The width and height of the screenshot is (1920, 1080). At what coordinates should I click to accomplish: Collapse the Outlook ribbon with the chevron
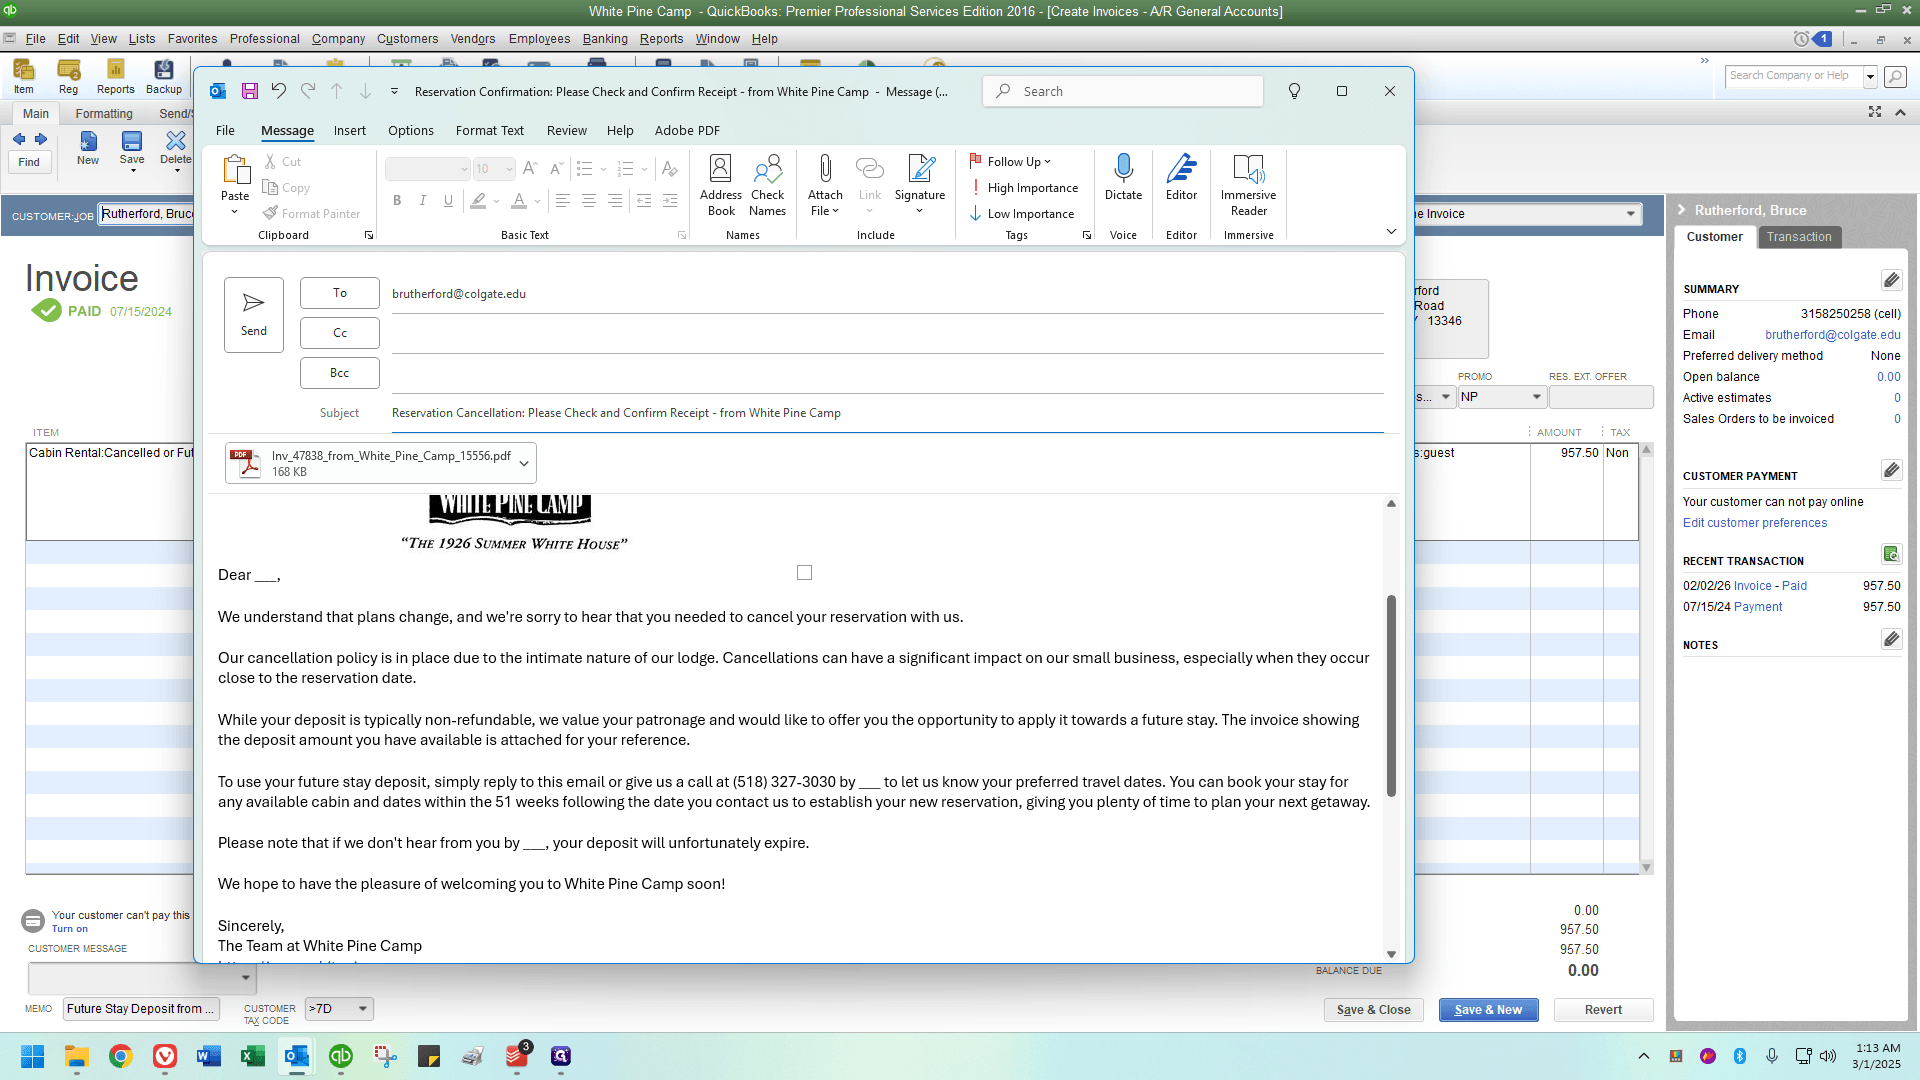1391,232
